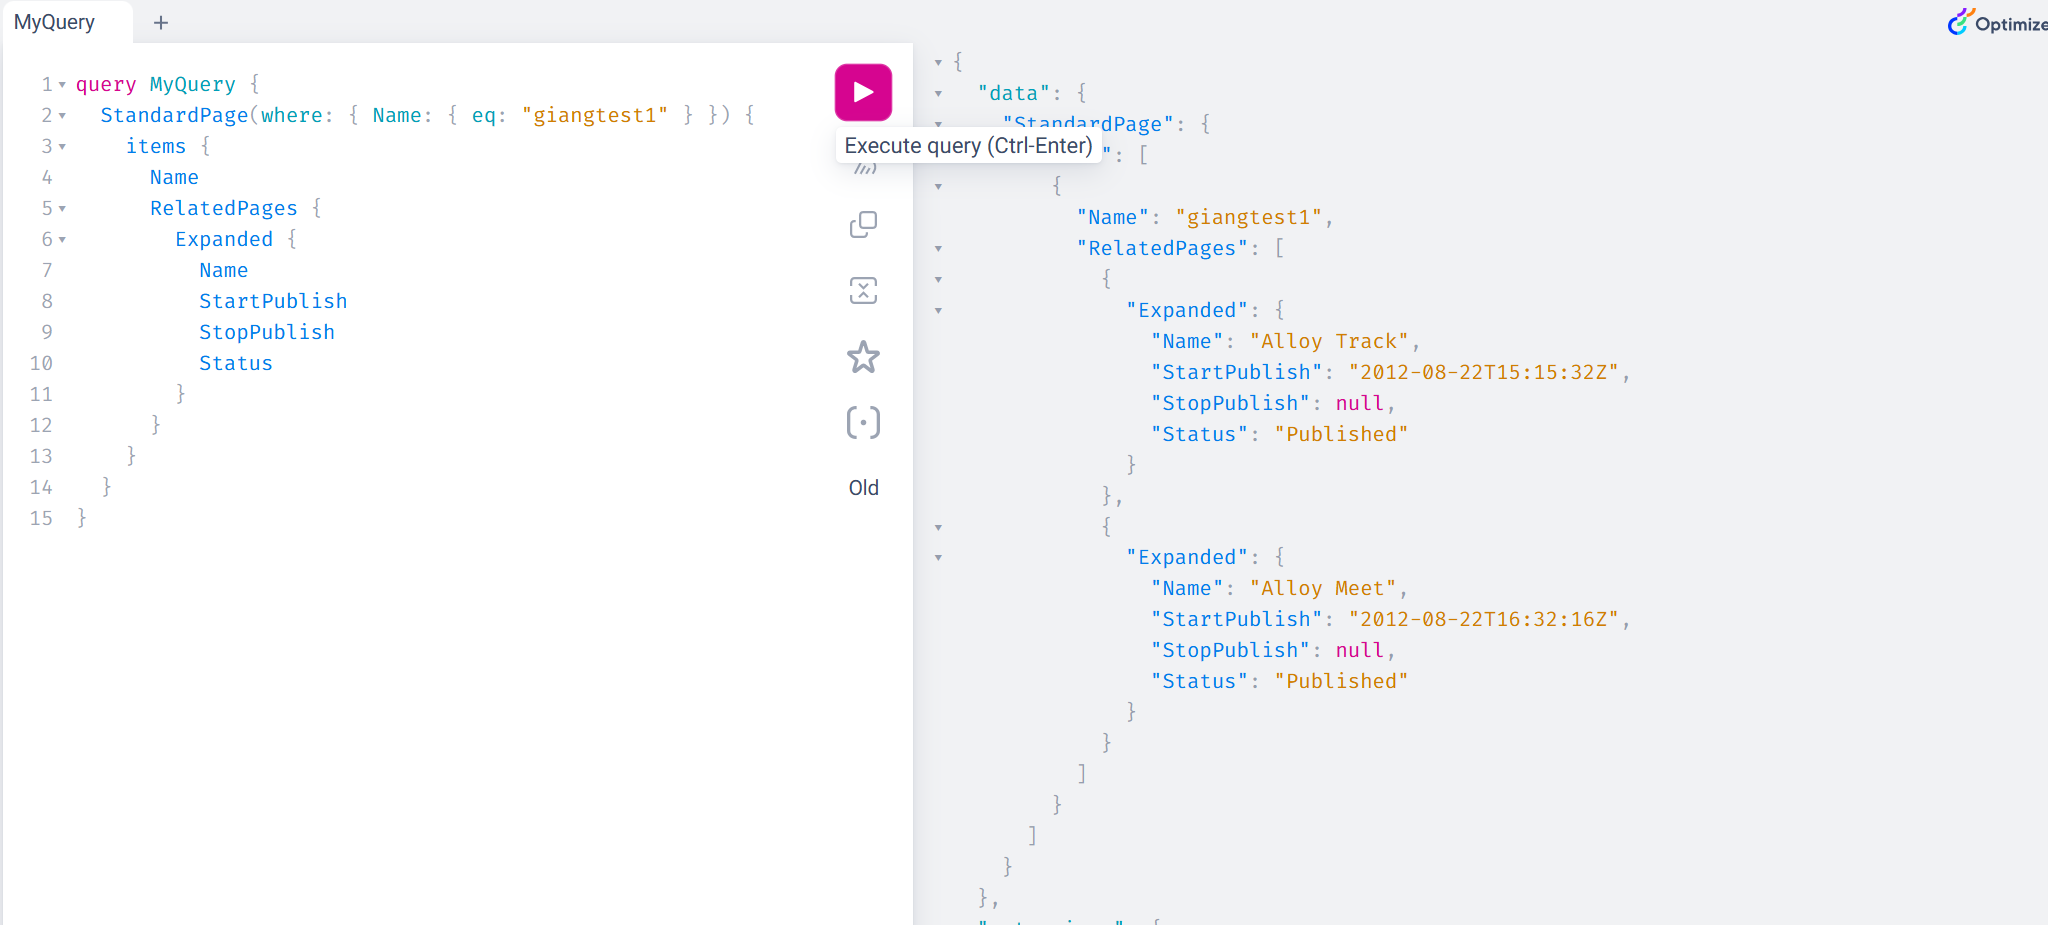Click the copy query icon
2048x925 pixels.
pos(863,225)
